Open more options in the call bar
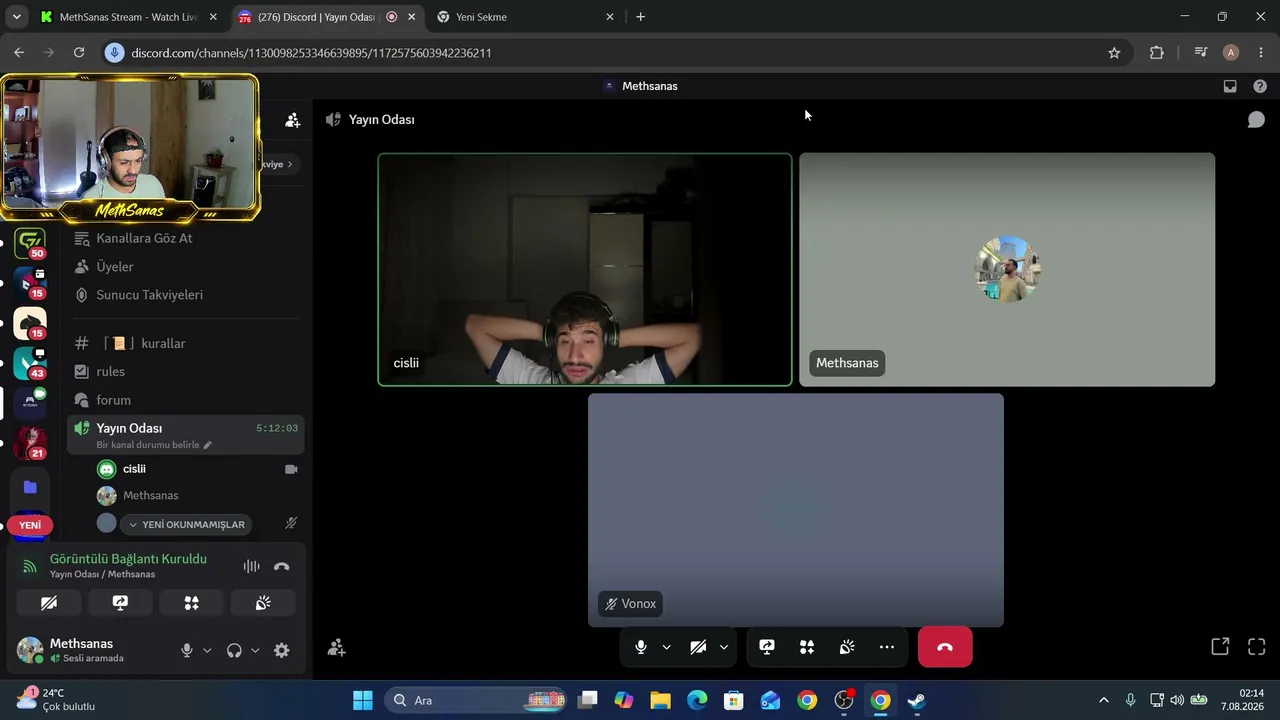 coord(887,647)
